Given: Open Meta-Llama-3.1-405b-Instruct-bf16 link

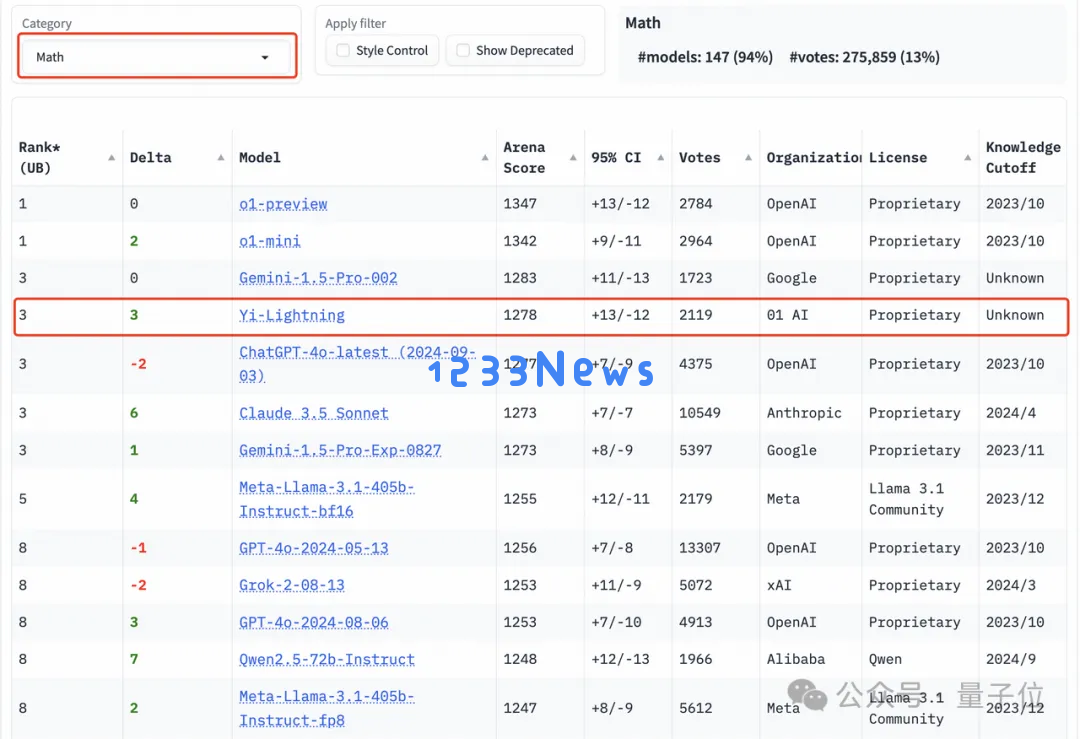Looking at the screenshot, I should [326, 499].
